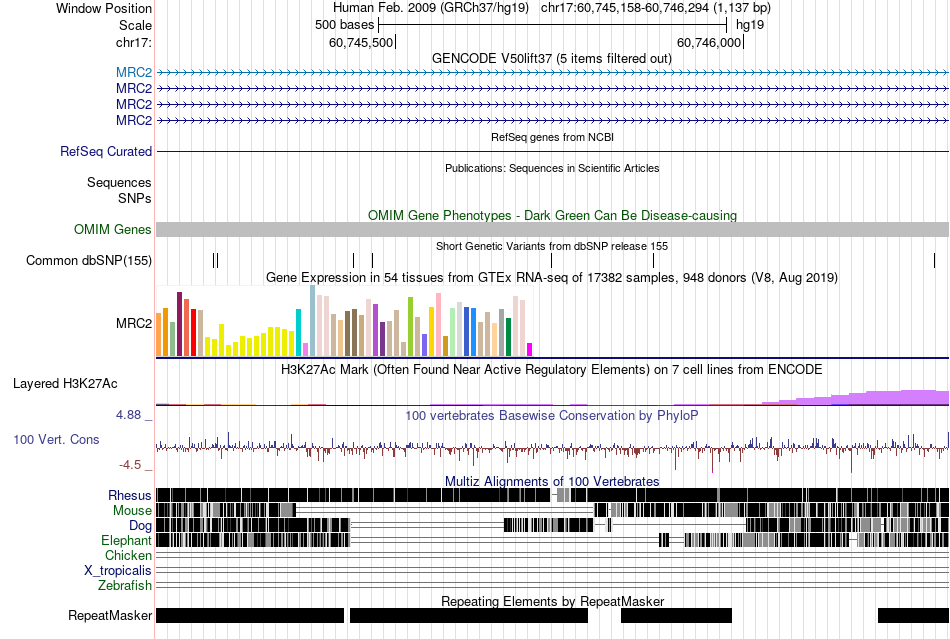Click the Common dbSNP(155) label

point(89,260)
